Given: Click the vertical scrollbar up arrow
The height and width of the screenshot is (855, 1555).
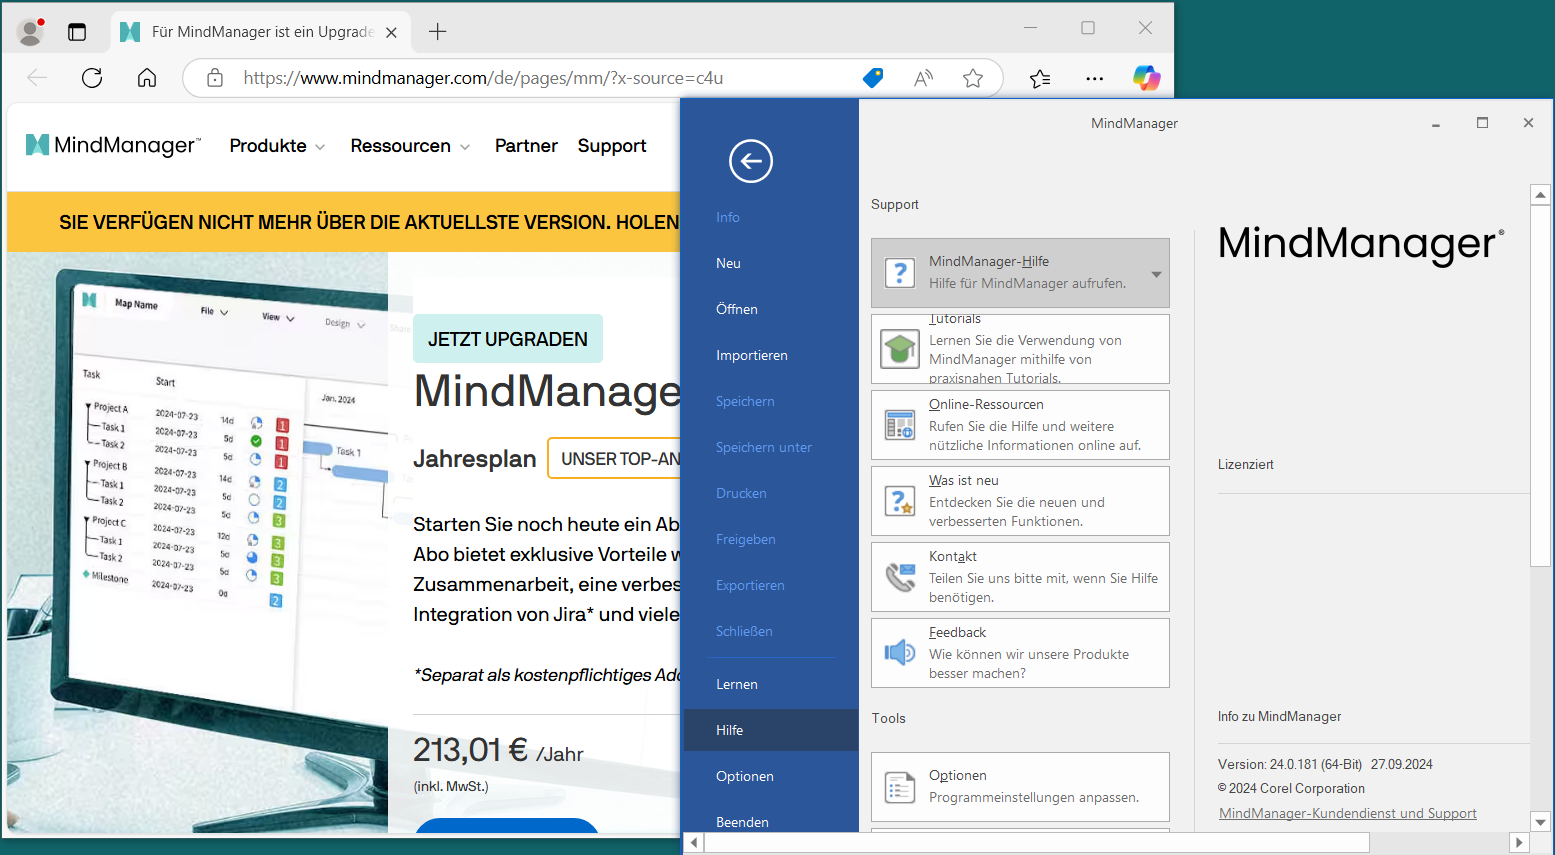Looking at the screenshot, I should click(1540, 195).
